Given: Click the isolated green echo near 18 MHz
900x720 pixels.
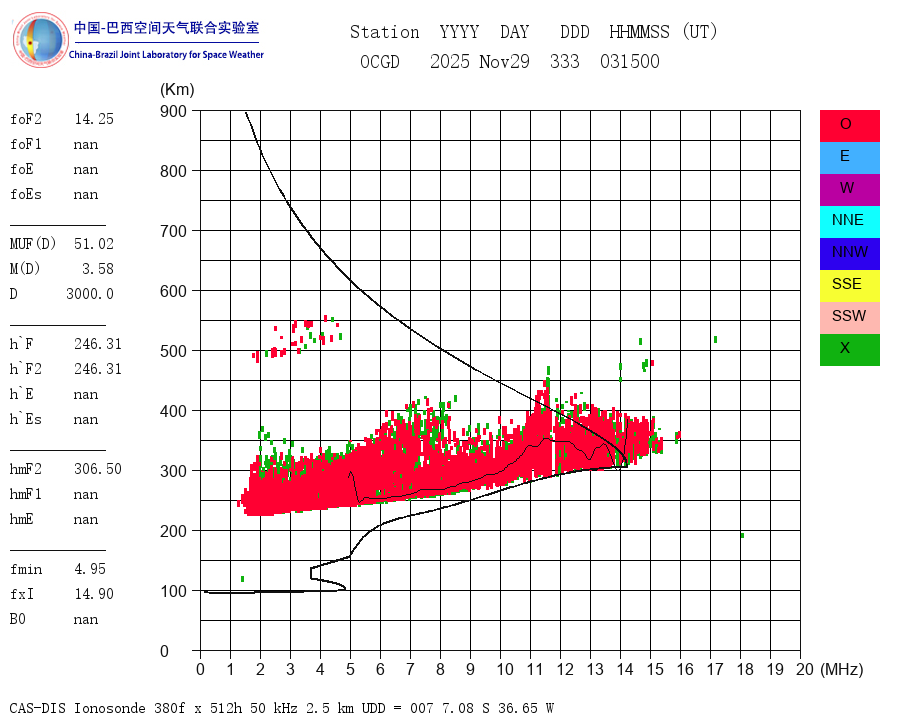Looking at the screenshot, I should [742, 535].
